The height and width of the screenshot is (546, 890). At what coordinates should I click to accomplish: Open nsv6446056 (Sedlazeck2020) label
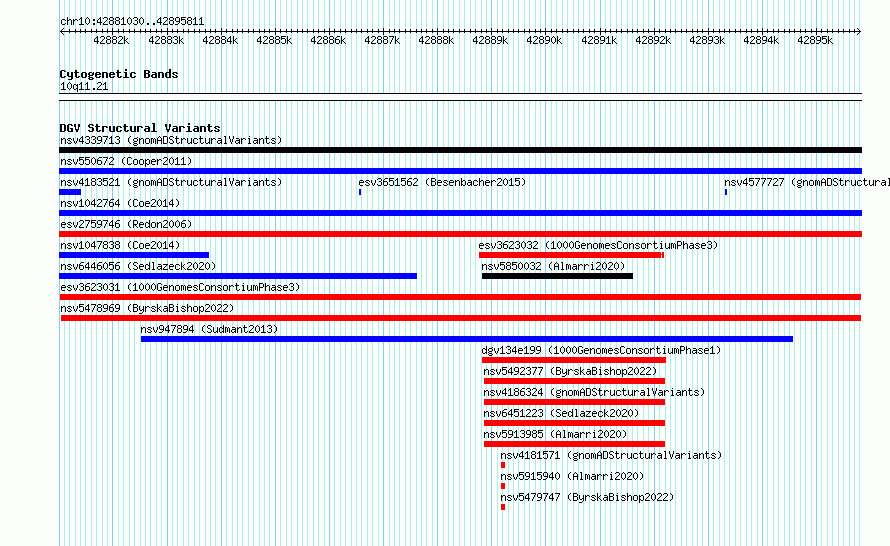click(138, 266)
